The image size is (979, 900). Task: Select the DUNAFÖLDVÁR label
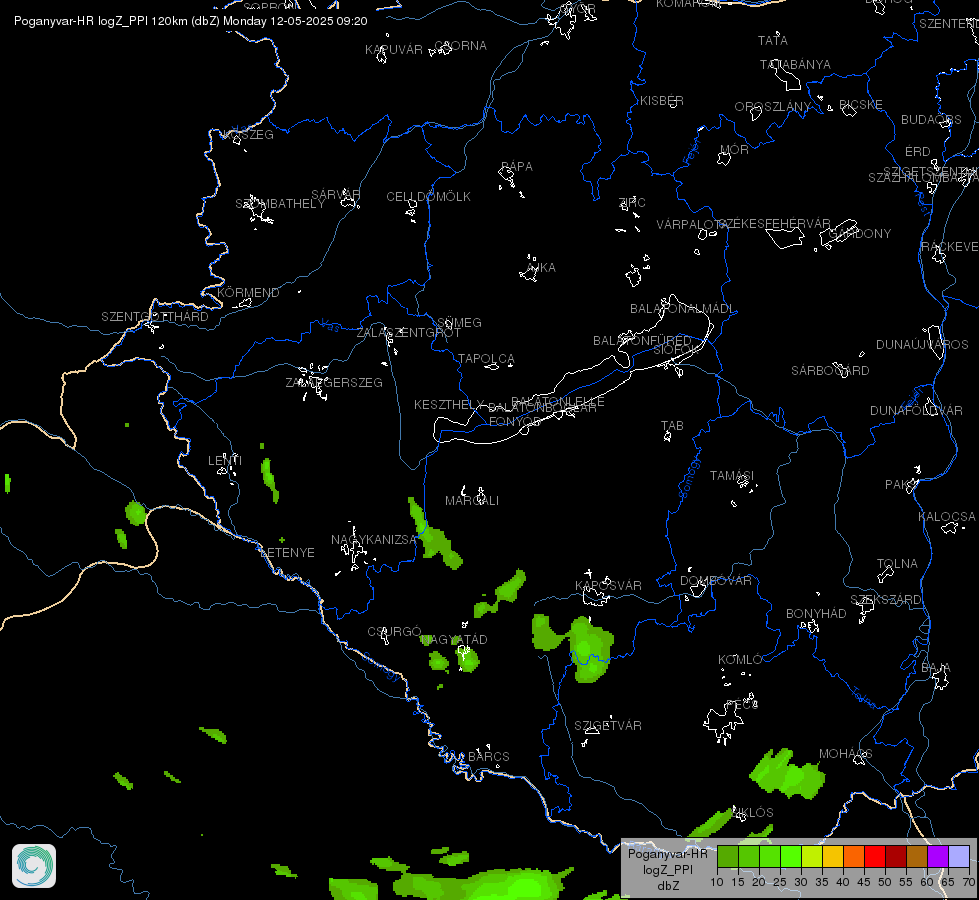[x=916, y=411]
